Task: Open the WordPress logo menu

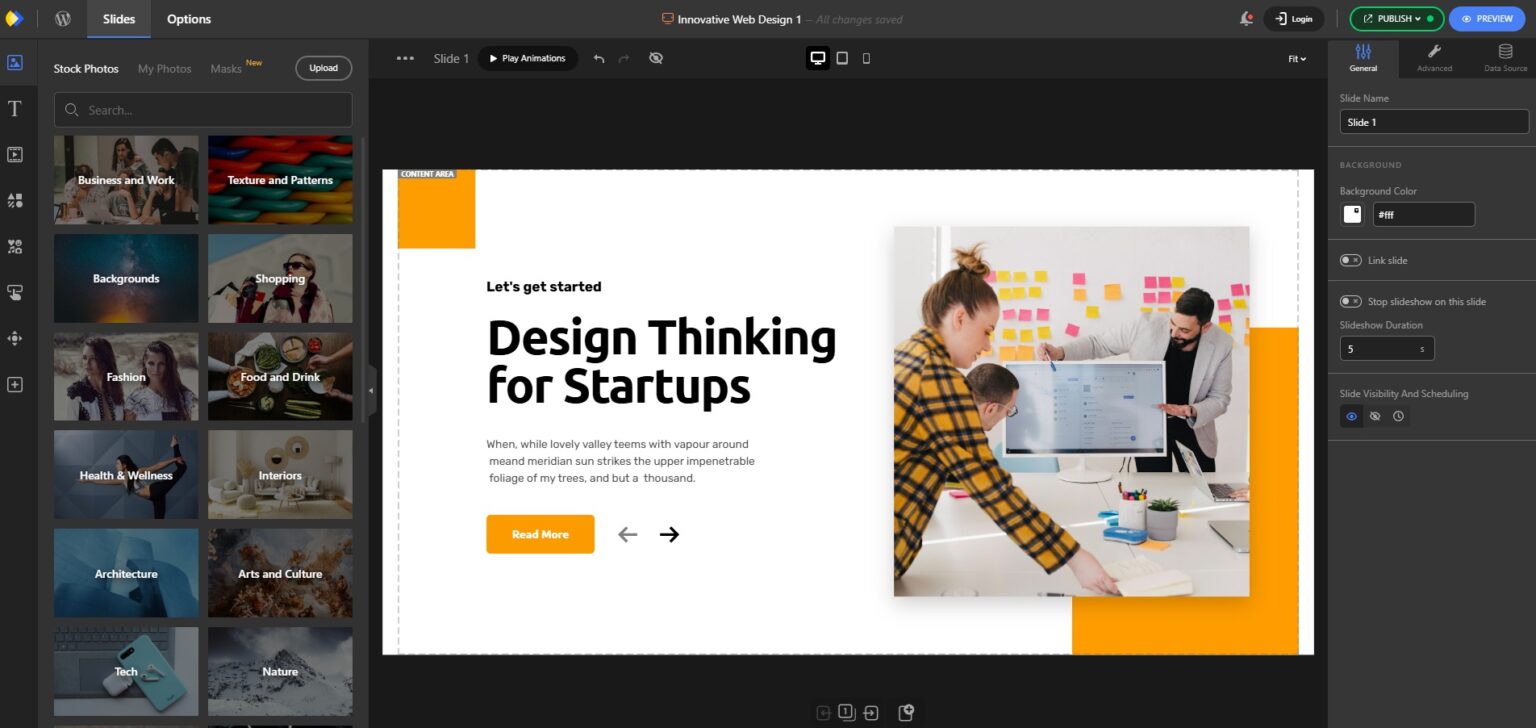Action: point(62,18)
